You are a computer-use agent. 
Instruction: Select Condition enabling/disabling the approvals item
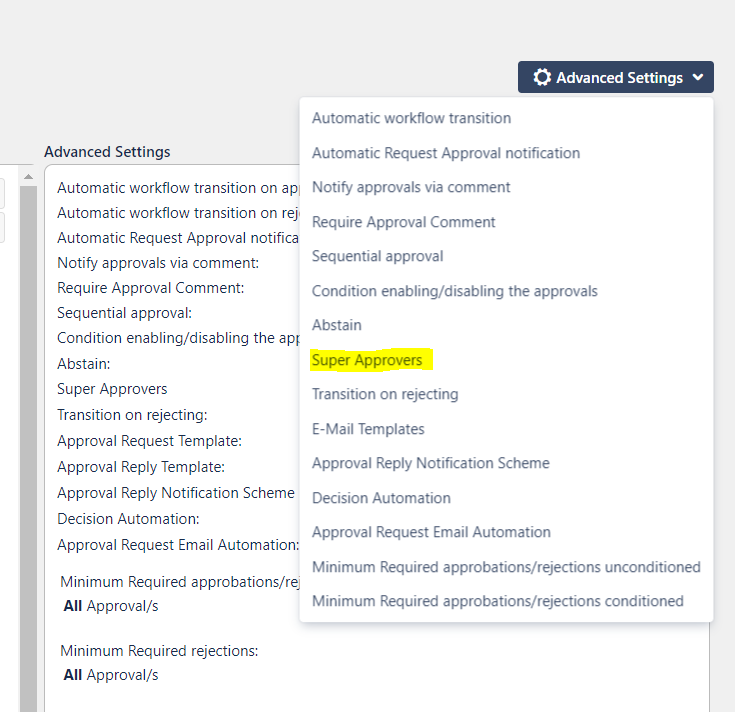click(454, 291)
